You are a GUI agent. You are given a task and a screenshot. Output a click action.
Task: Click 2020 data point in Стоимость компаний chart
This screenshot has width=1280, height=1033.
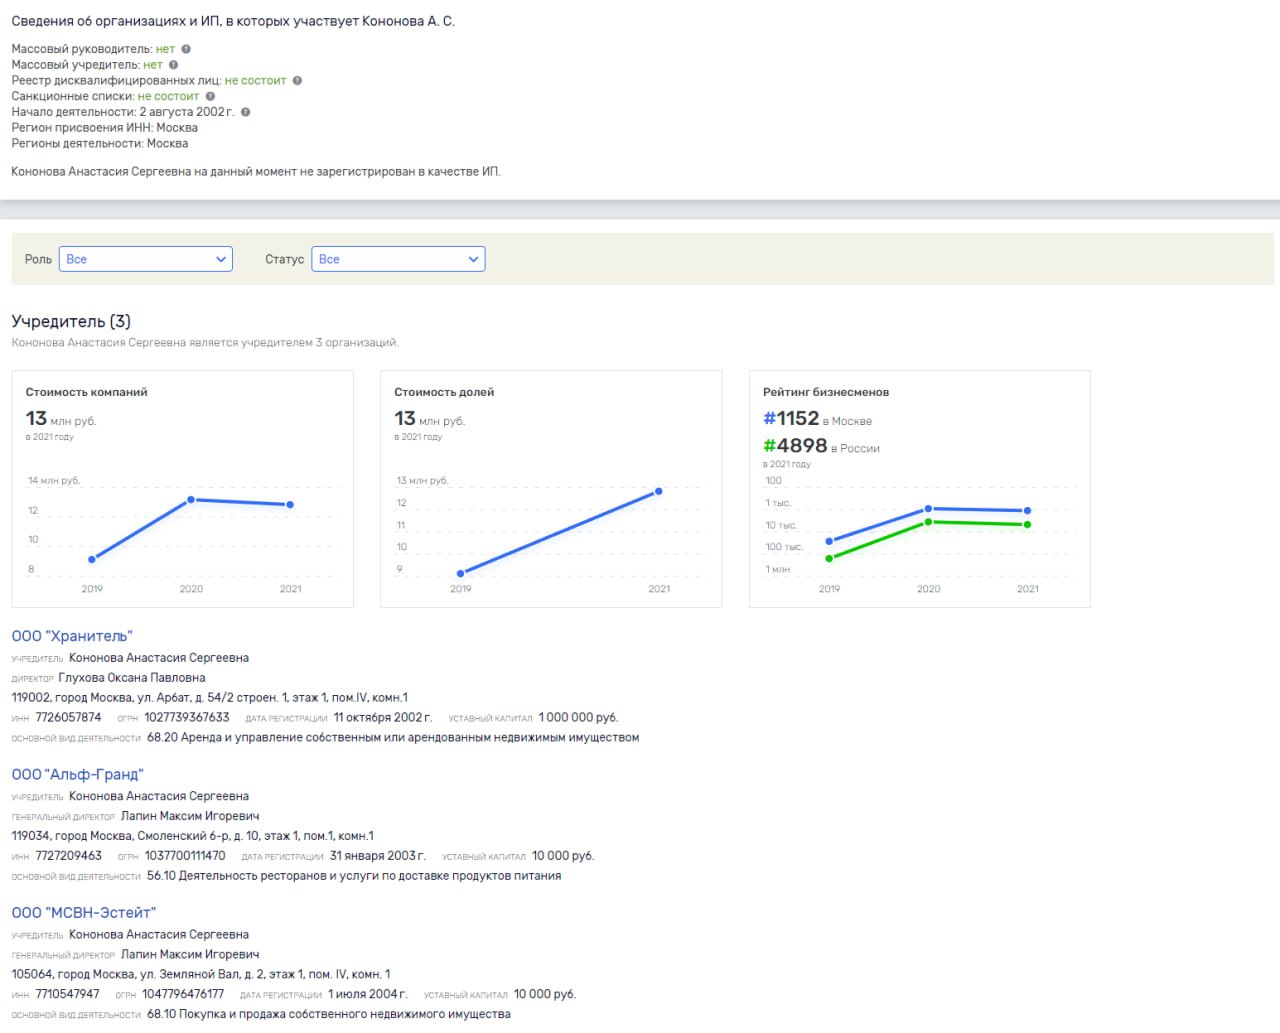point(191,499)
